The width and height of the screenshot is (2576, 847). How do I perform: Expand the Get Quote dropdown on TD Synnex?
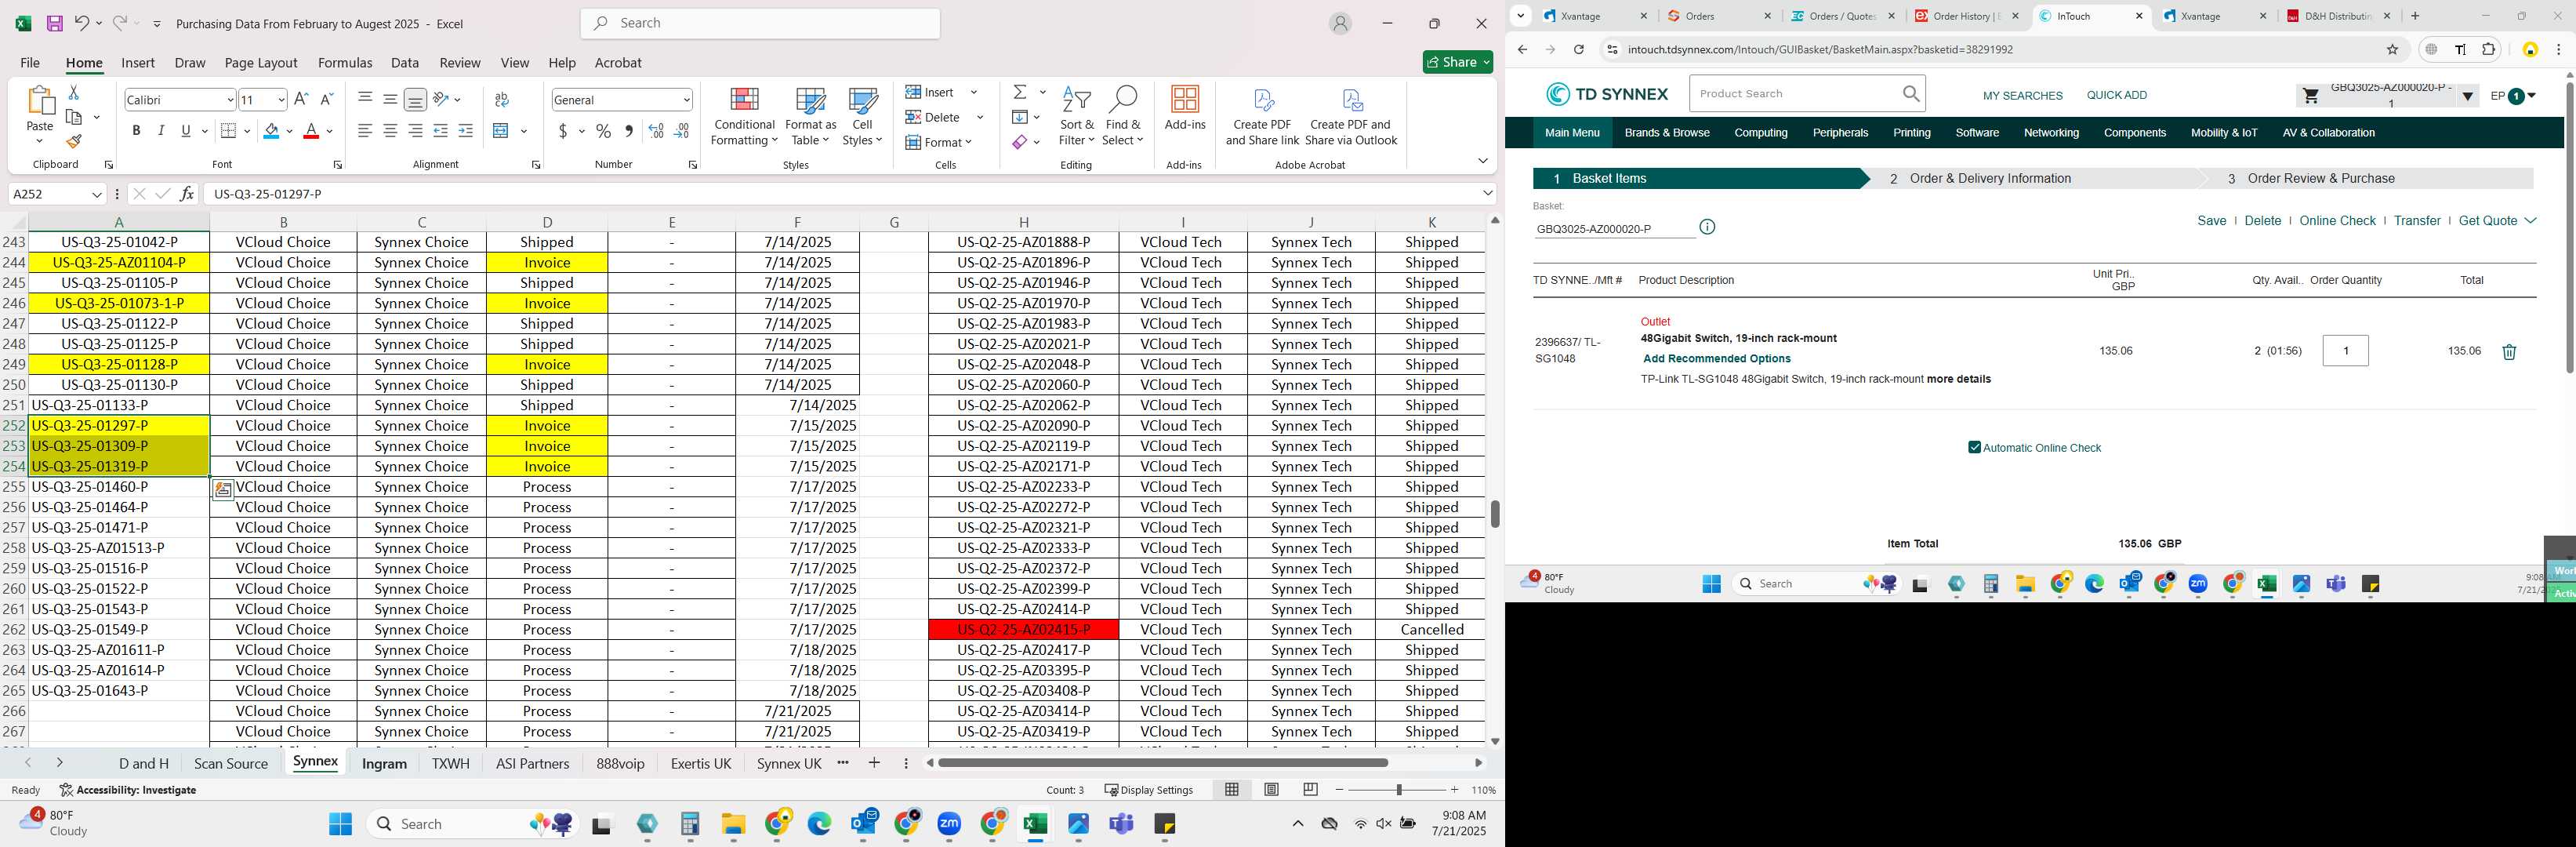pyautogui.click(x=2530, y=220)
